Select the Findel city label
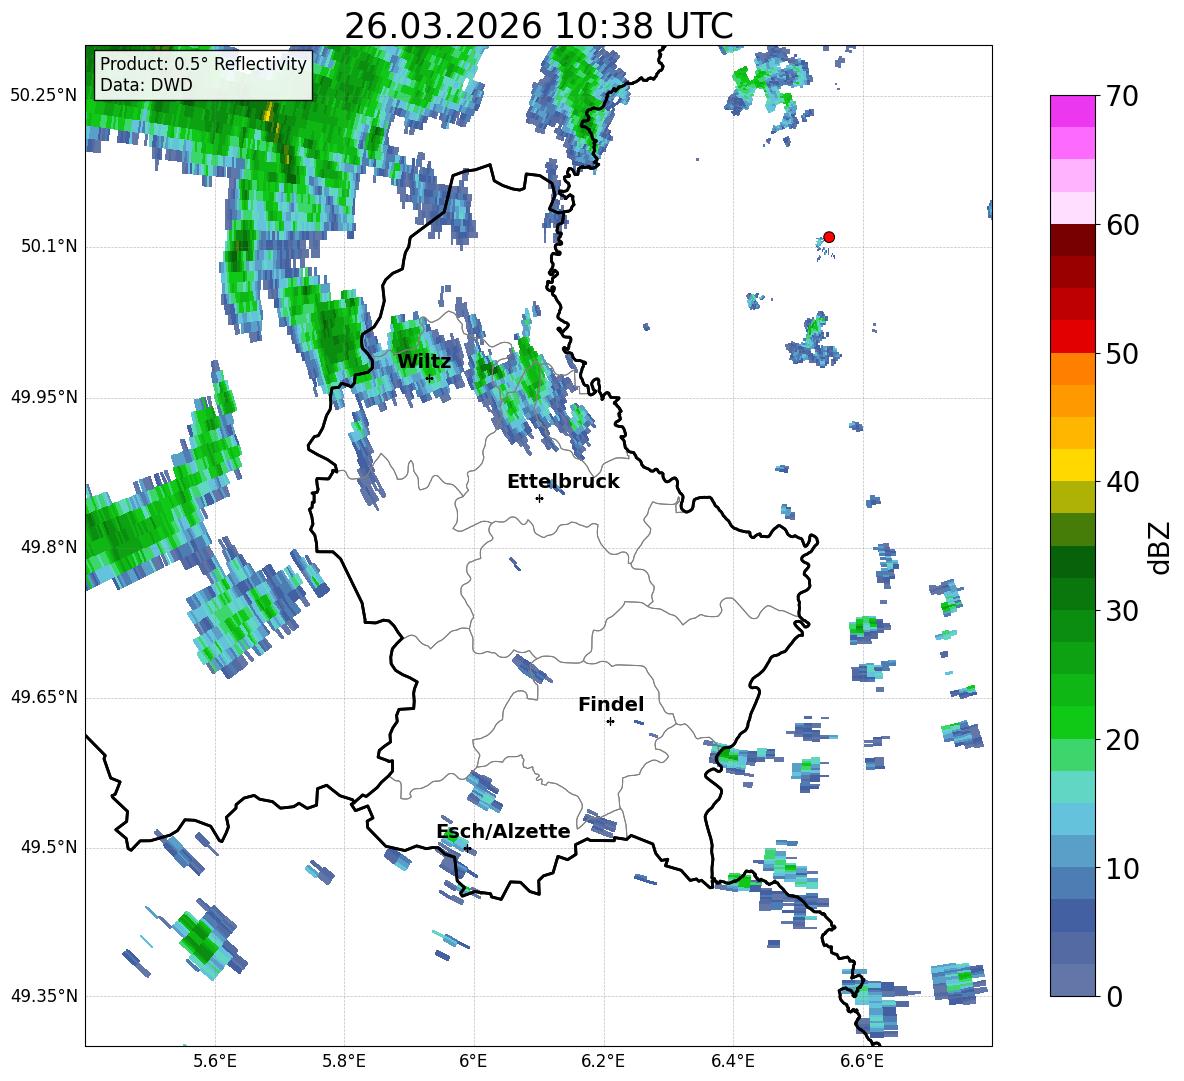The height and width of the screenshot is (1081, 1184). tap(611, 704)
